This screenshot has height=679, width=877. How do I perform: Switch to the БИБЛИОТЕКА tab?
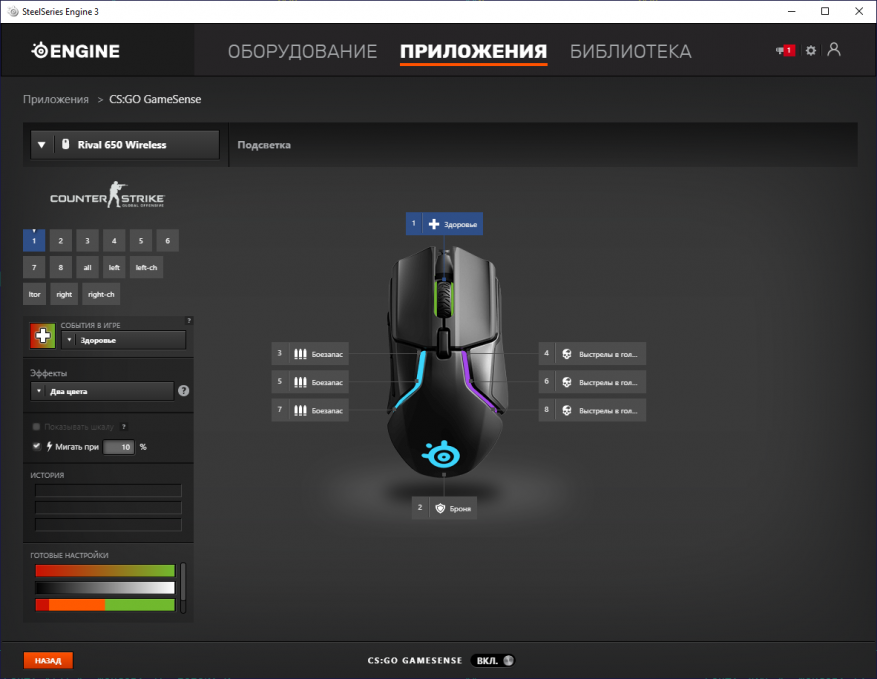[630, 51]
